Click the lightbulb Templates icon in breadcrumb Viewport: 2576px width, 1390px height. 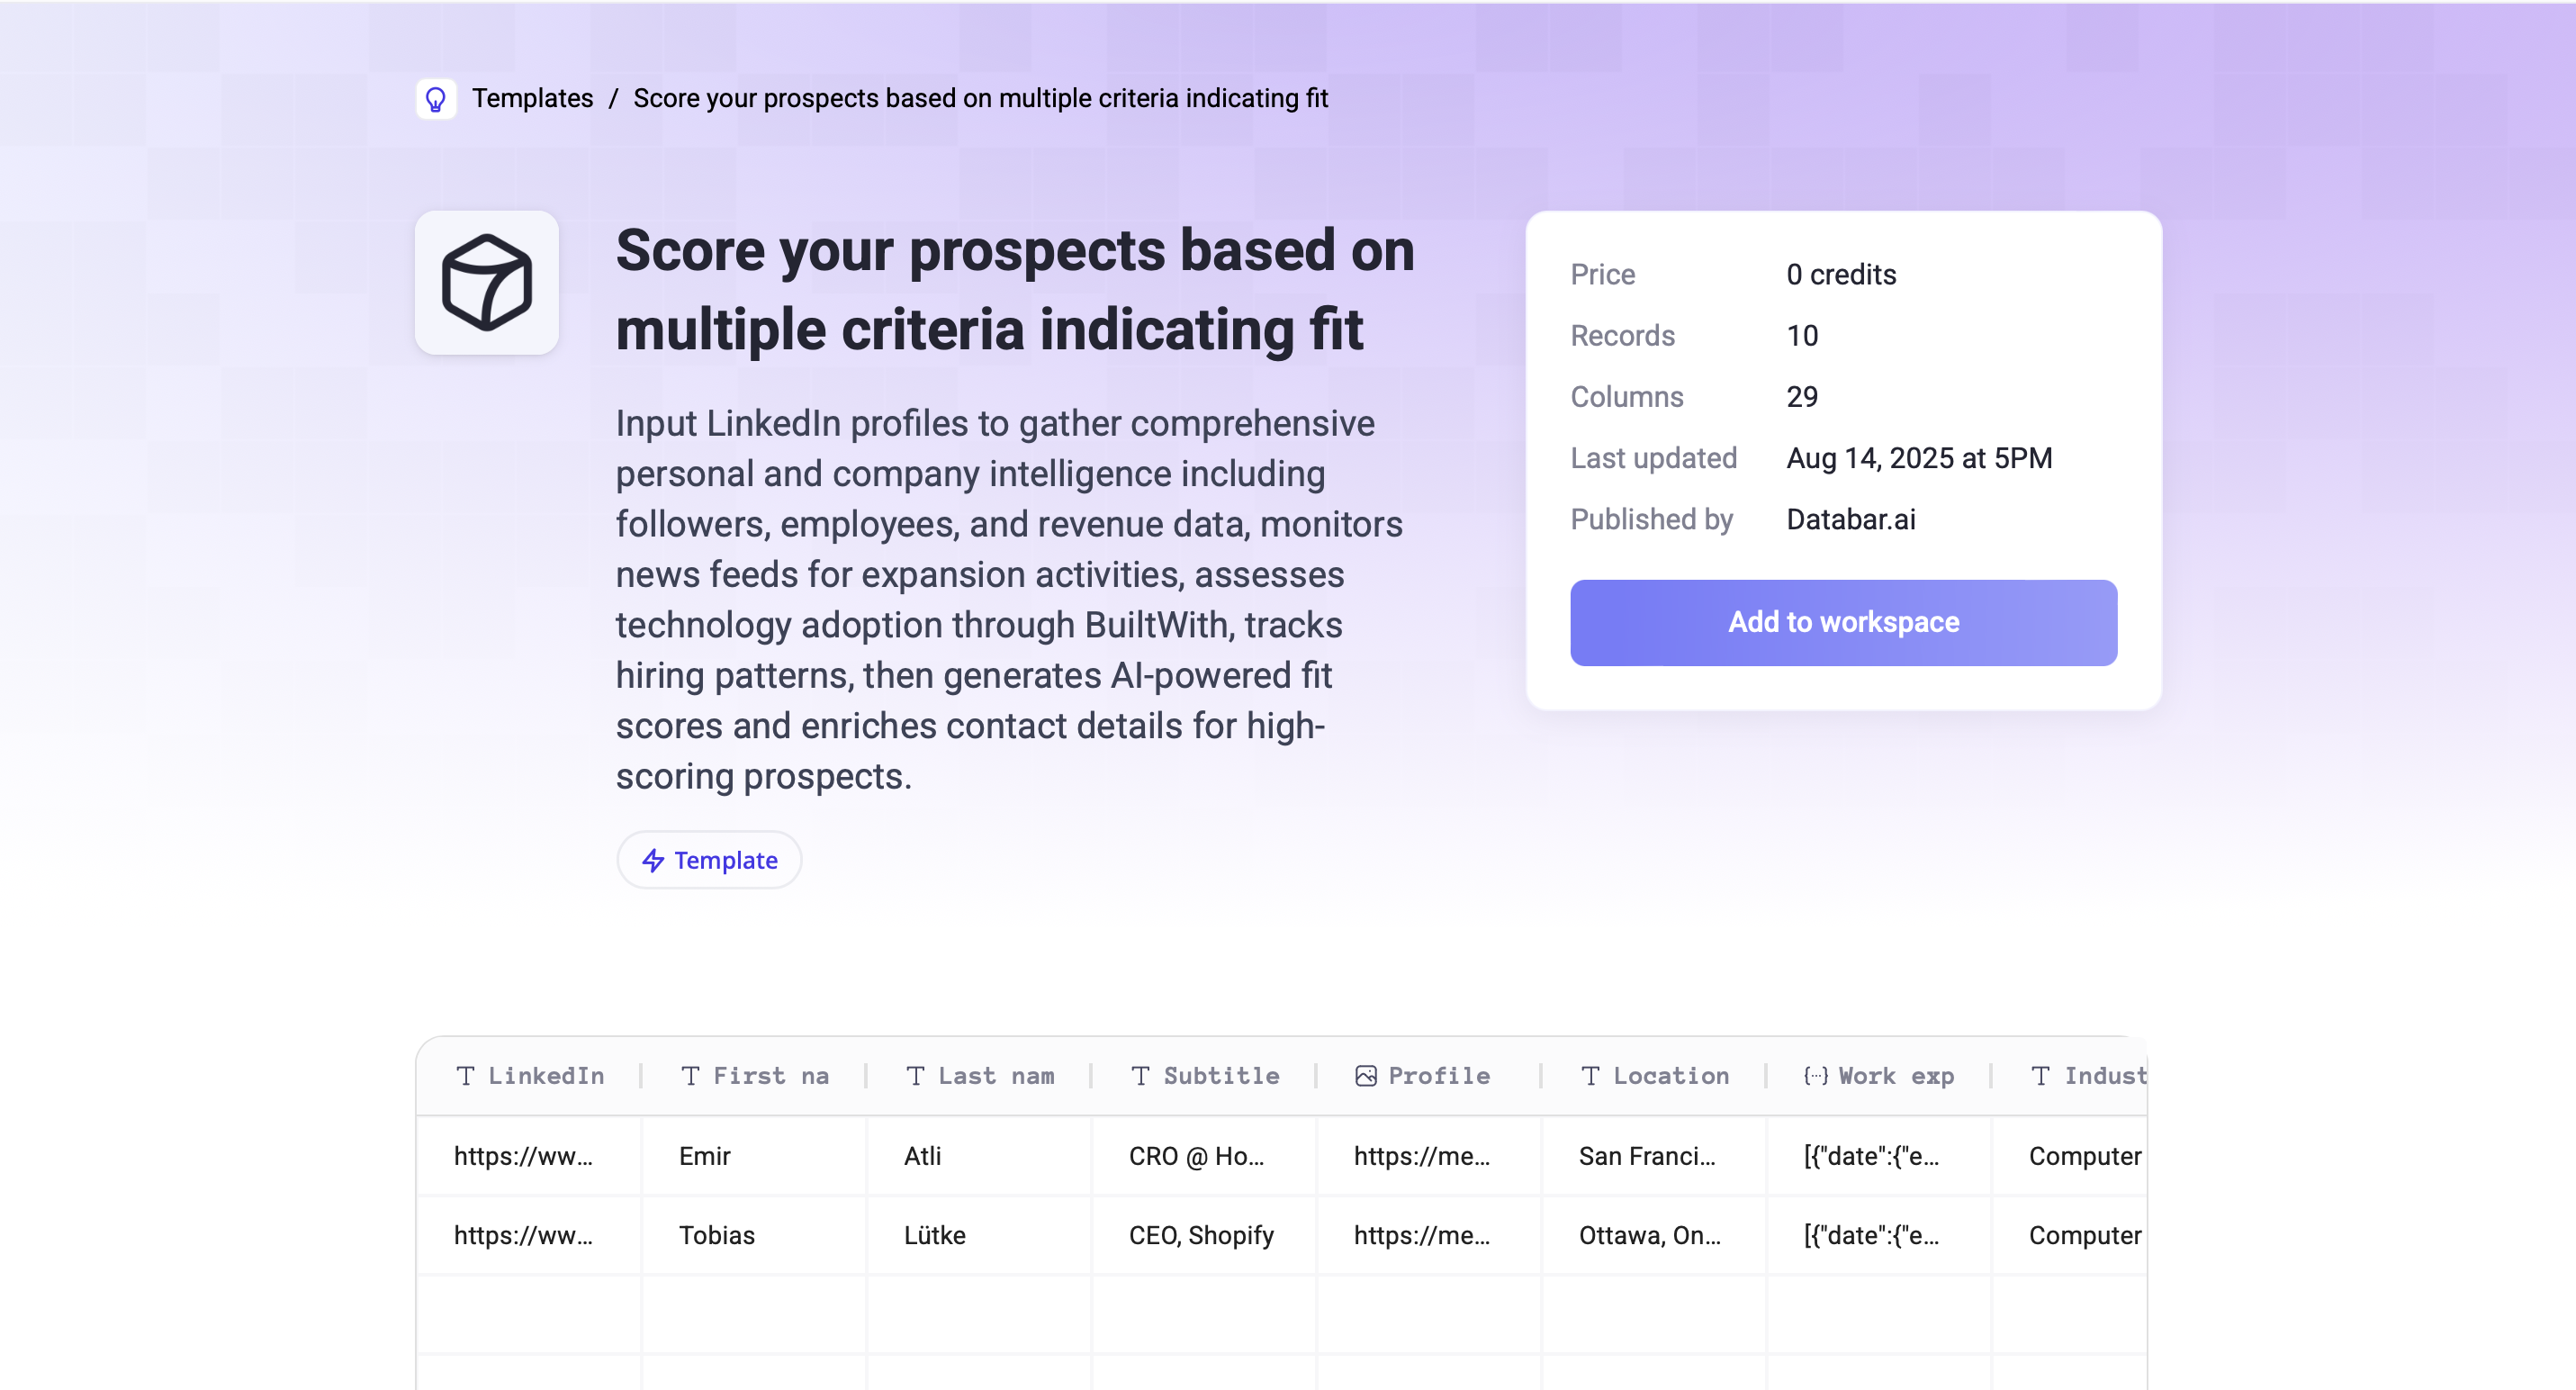tap(436, 99)
